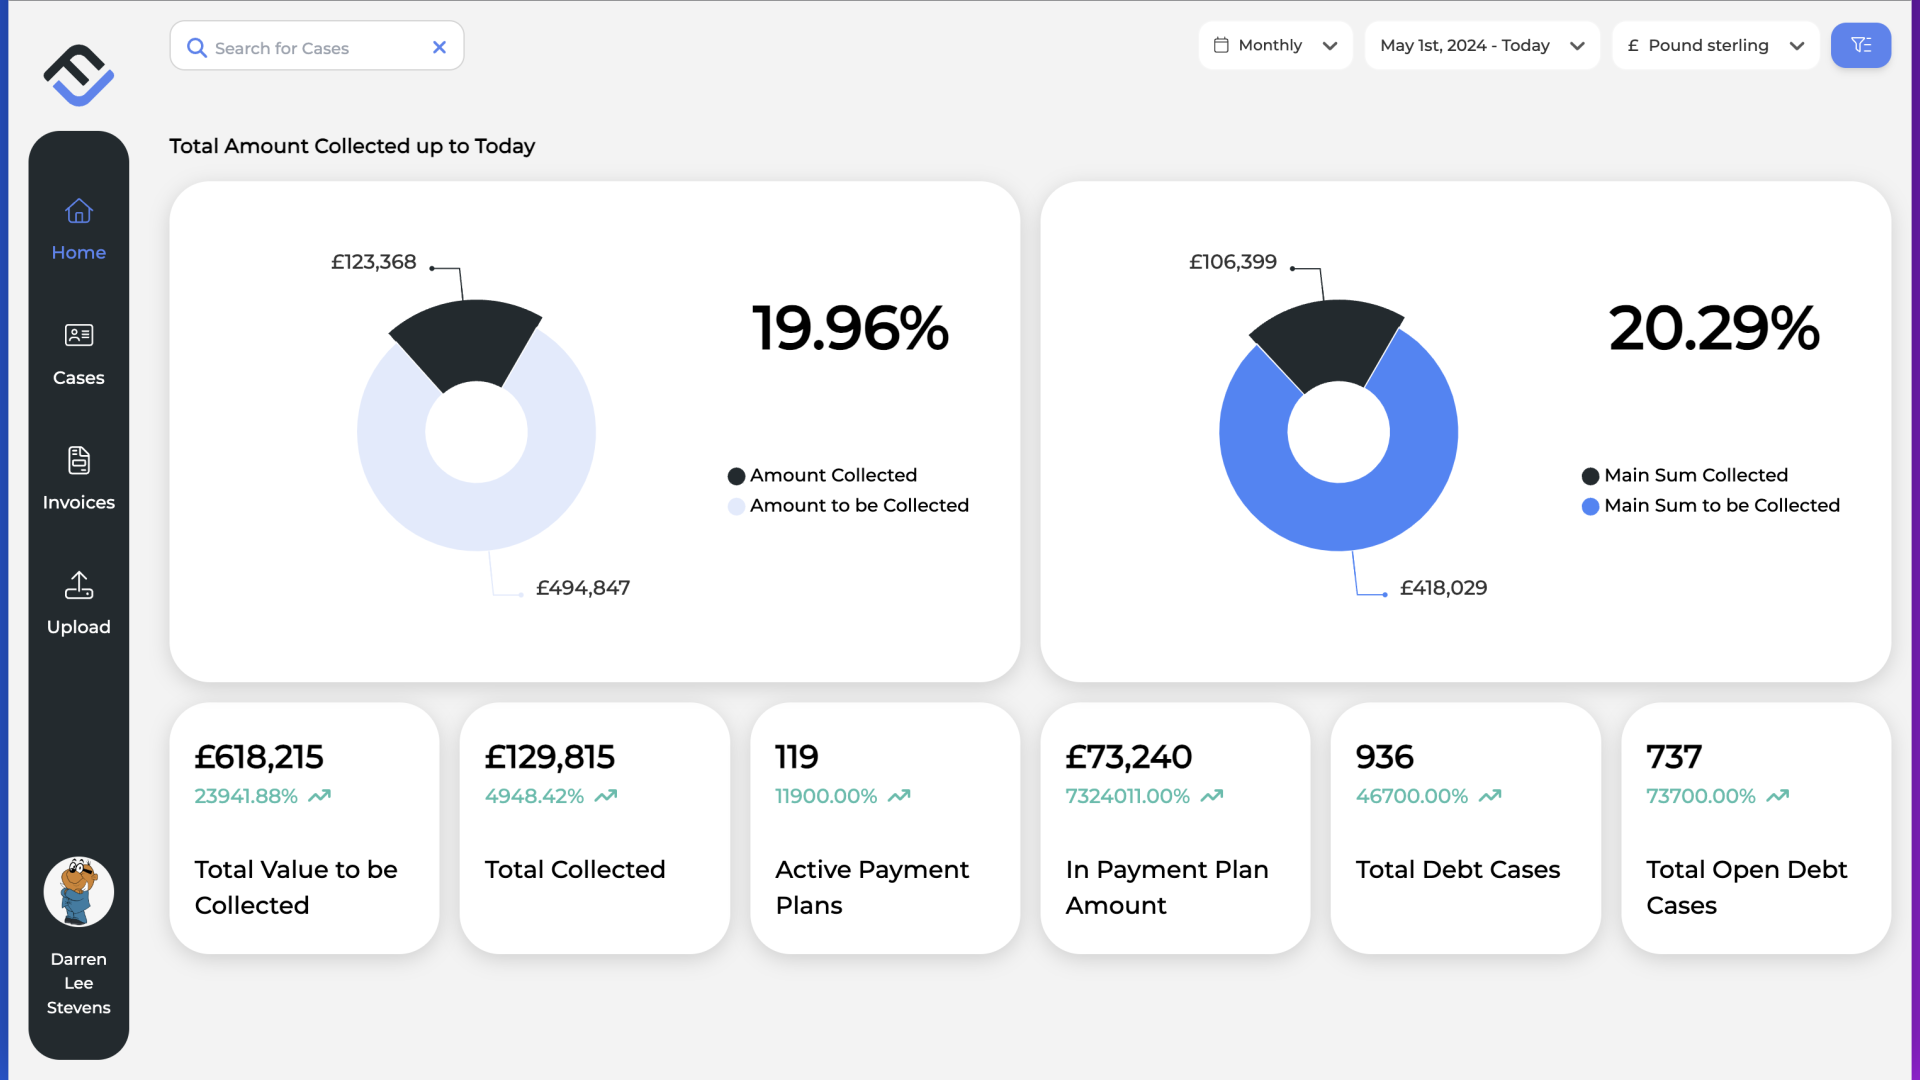Clear the Cases search field
Screen dimensions: 1920x1080
pos(439,47)
